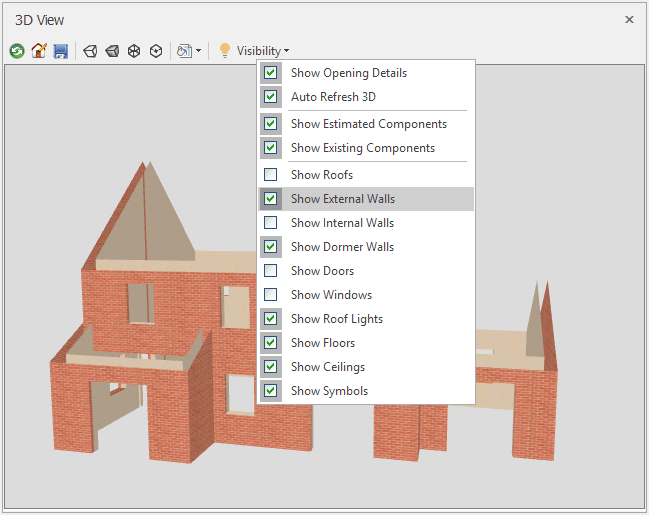649x515 pixels.
Task: Turn on the Show Doors checkbox
Action: pyautogui.click(x=271, y=271)
